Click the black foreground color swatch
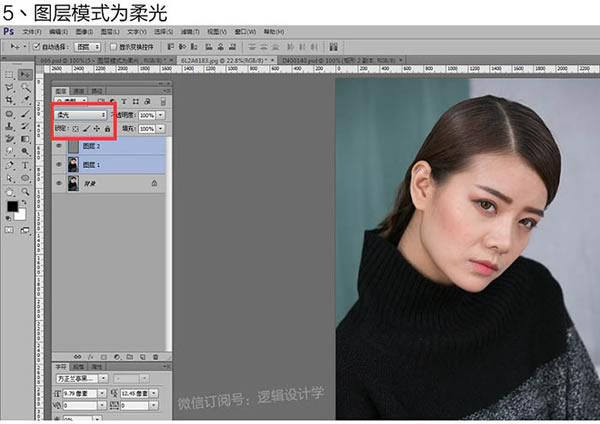 click(x=13, y=206)
